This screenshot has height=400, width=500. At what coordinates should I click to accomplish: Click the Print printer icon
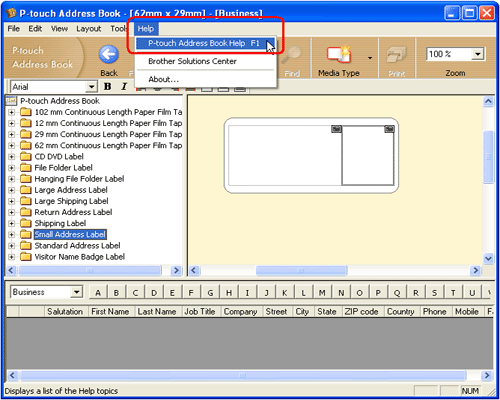(397, 55)
